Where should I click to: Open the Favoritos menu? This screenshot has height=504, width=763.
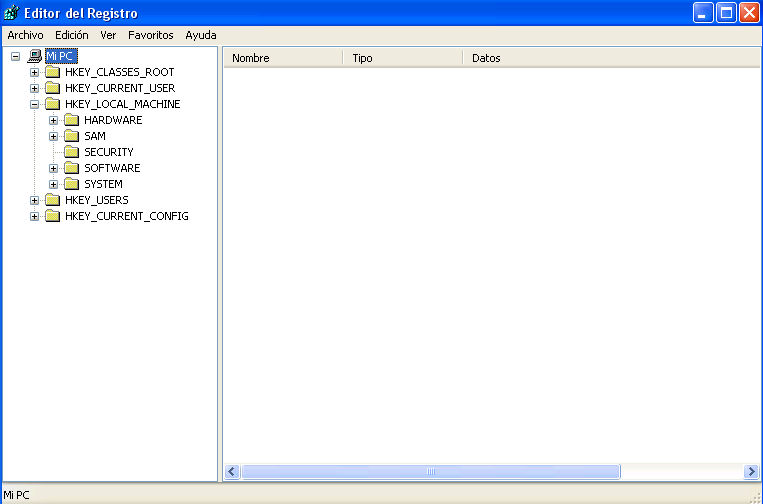click(150, 35)
